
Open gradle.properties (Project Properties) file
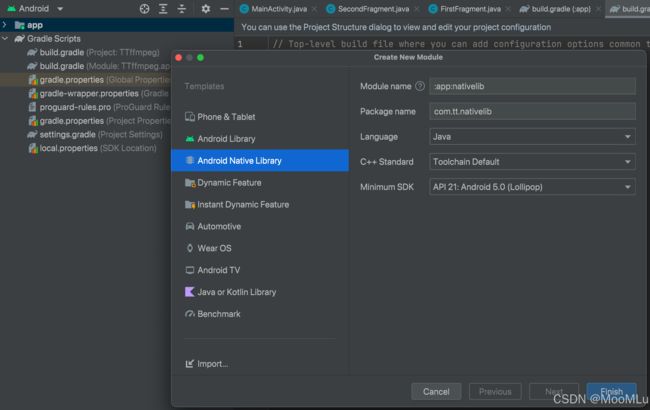[x=99, y=121]
